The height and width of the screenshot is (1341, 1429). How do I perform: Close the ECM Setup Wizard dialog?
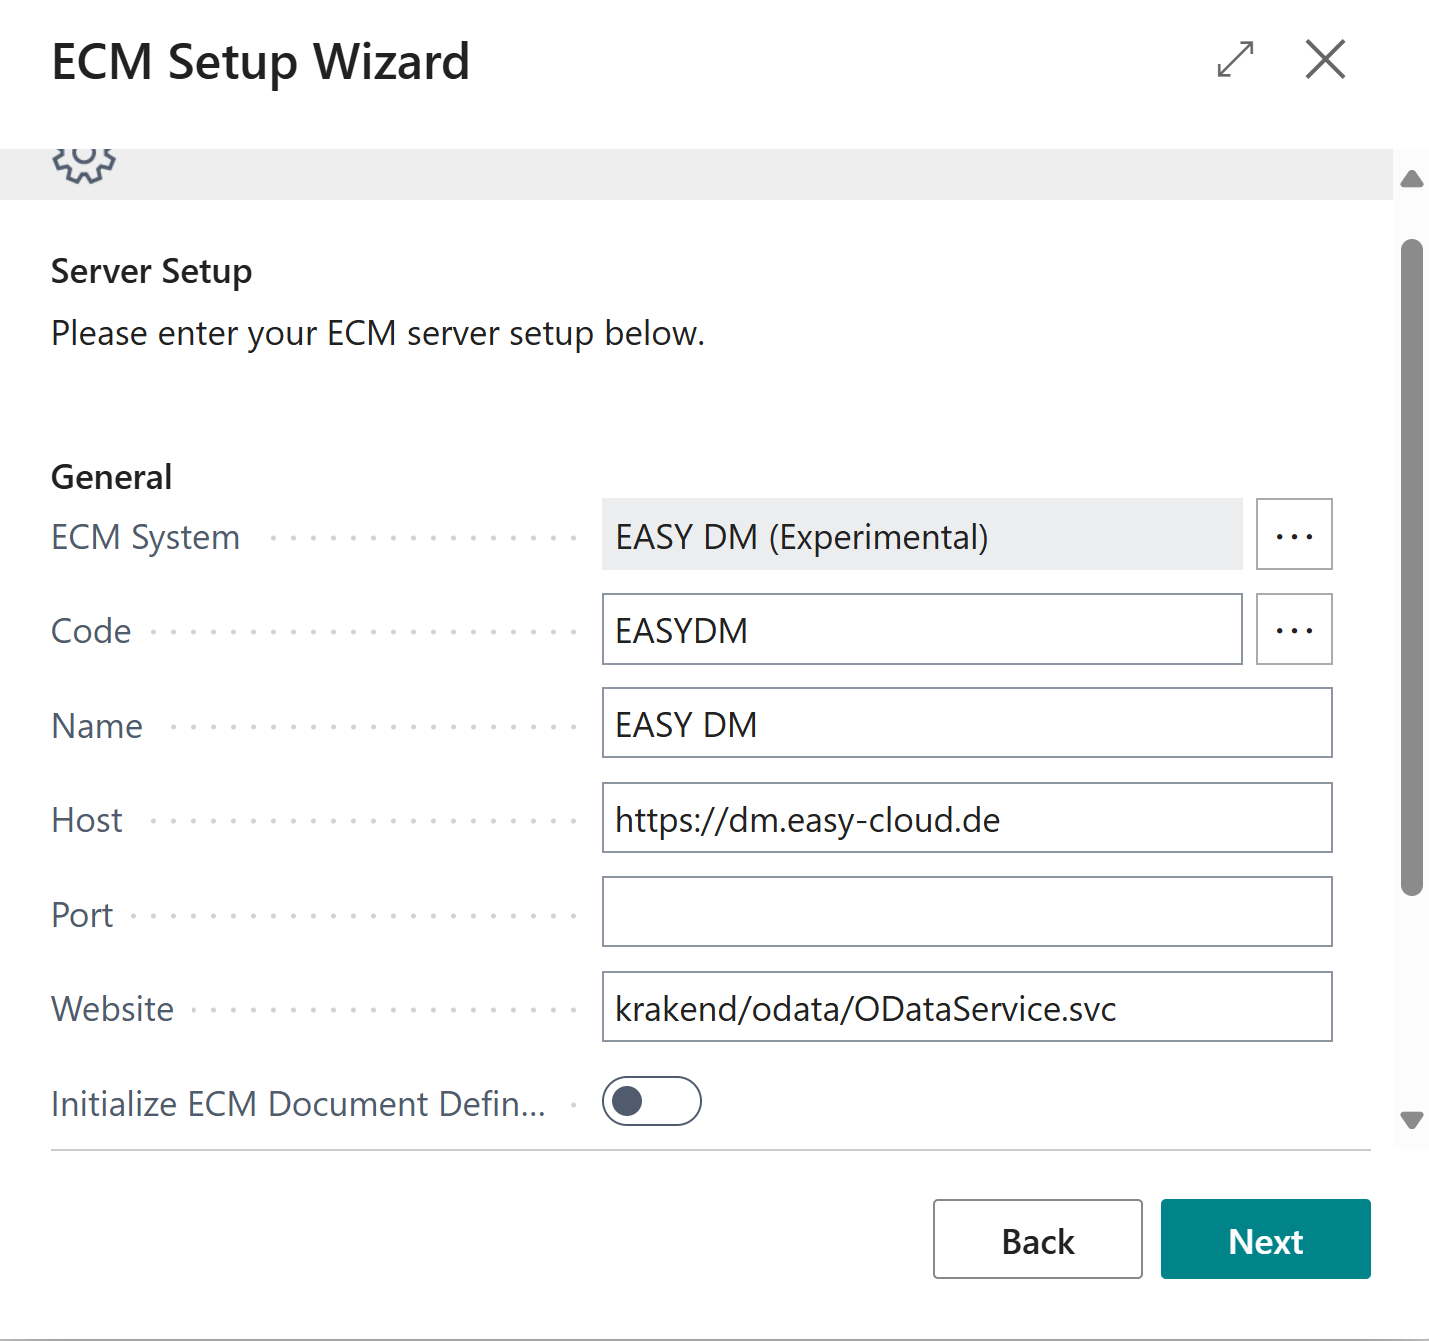1325,59
